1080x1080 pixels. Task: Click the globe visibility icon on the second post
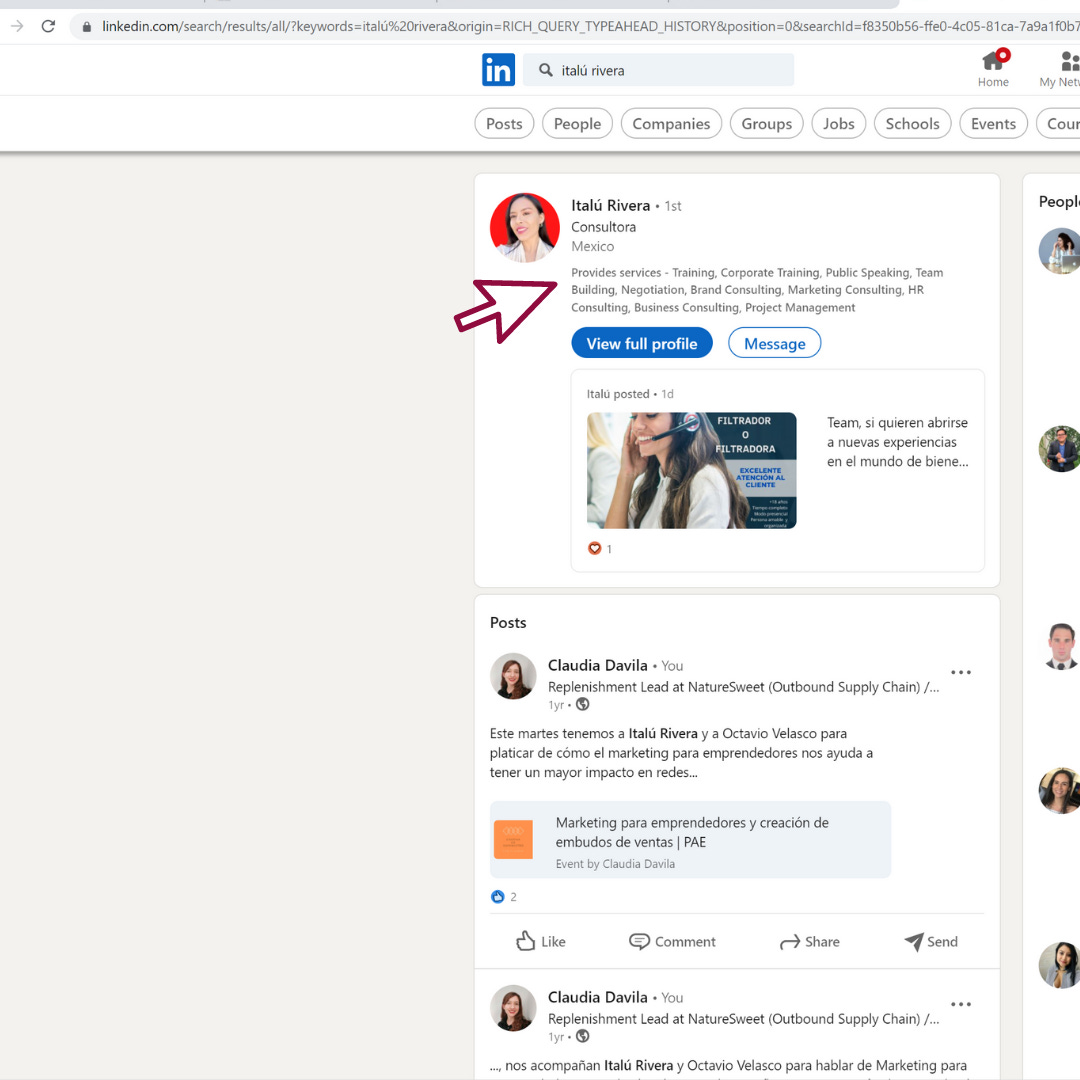(583, 1036)
